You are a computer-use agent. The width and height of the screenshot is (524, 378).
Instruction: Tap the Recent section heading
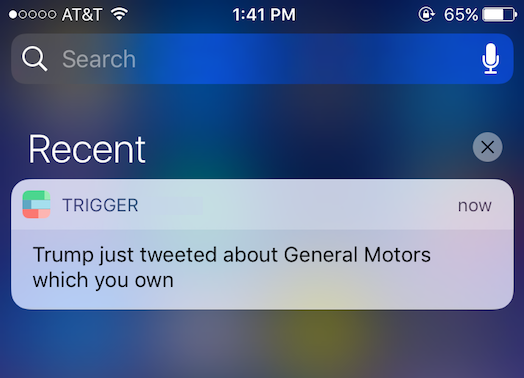pyautogui.click(x=87, y=149)
